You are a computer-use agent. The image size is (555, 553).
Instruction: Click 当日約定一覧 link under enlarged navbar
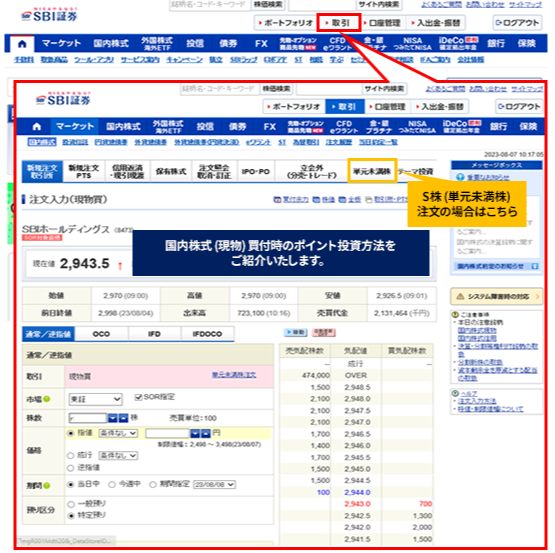(378, 142)
